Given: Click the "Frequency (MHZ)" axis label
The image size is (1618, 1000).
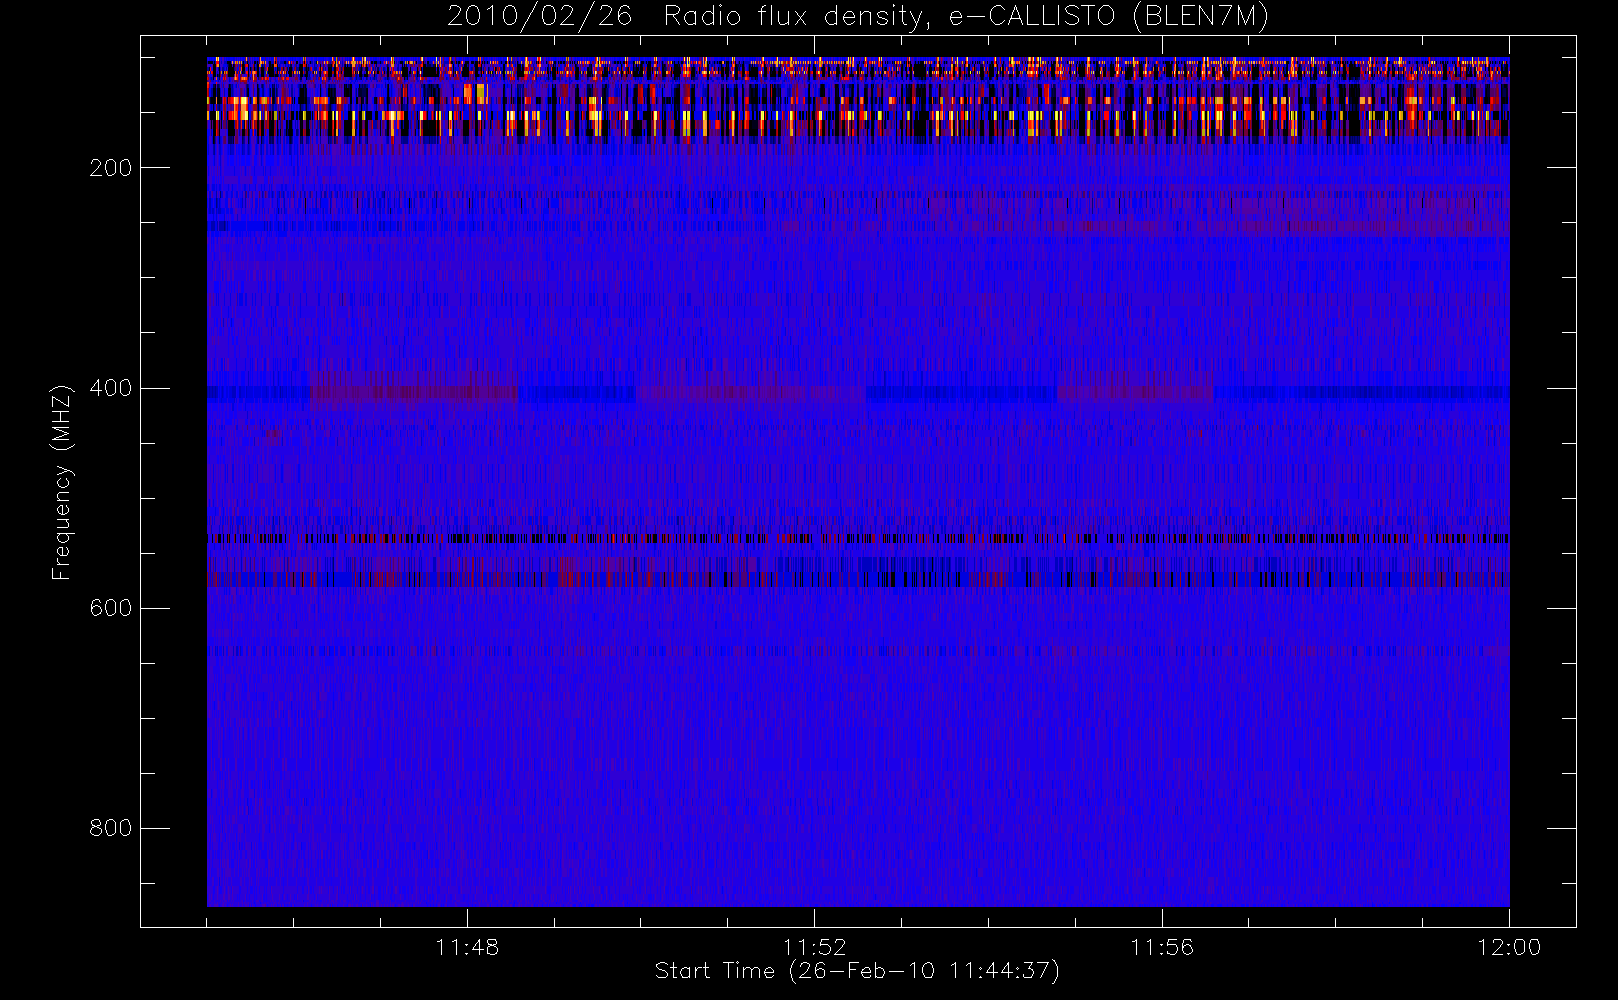Looking at the screenshot, I should tap(62, 483).
